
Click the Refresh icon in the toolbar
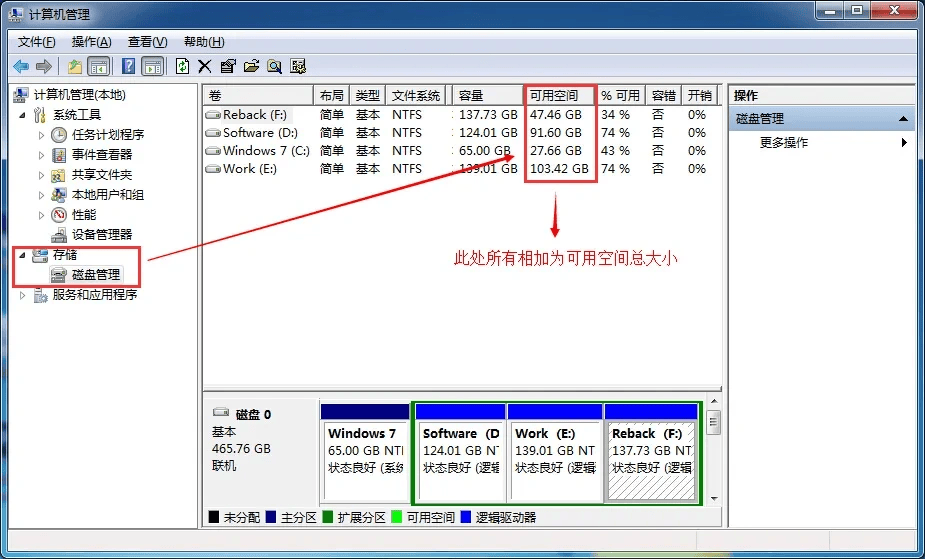pos(182,66)
